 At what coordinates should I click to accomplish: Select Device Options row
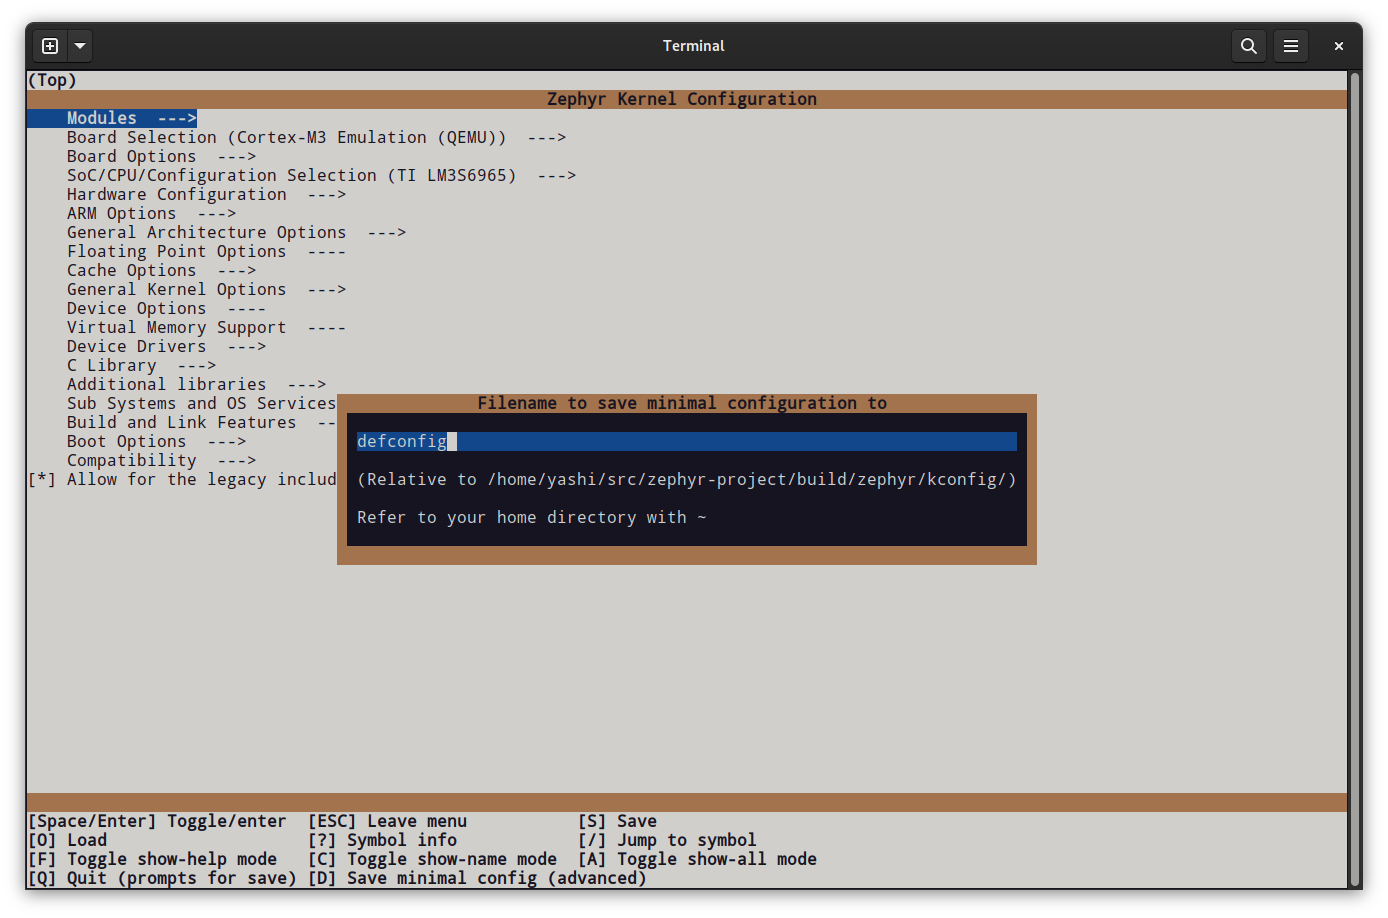[166, 308]
